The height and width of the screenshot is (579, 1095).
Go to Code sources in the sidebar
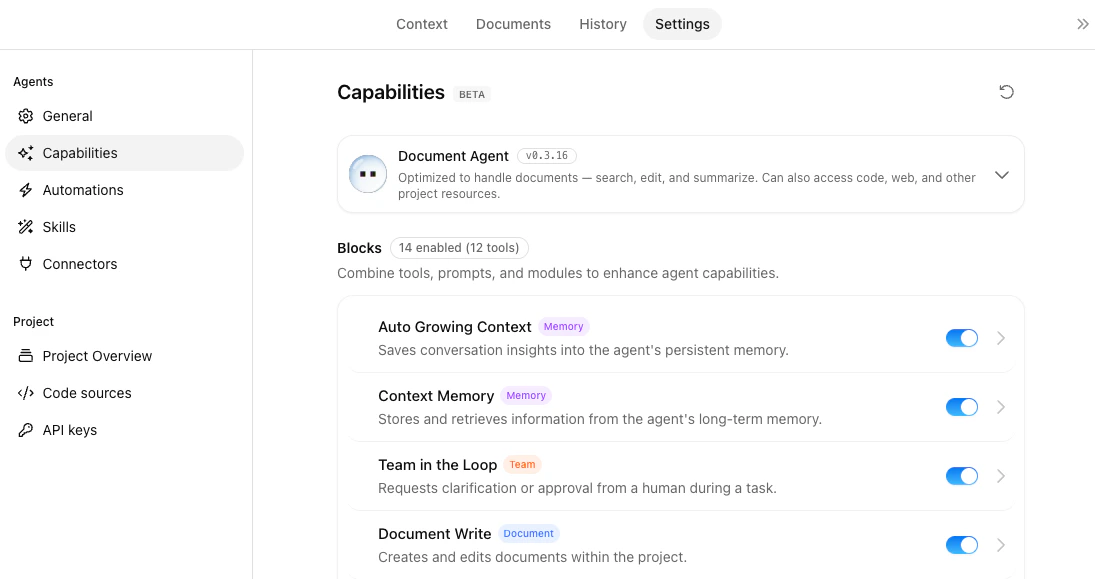pyautogui.click(x=124, y=393)
